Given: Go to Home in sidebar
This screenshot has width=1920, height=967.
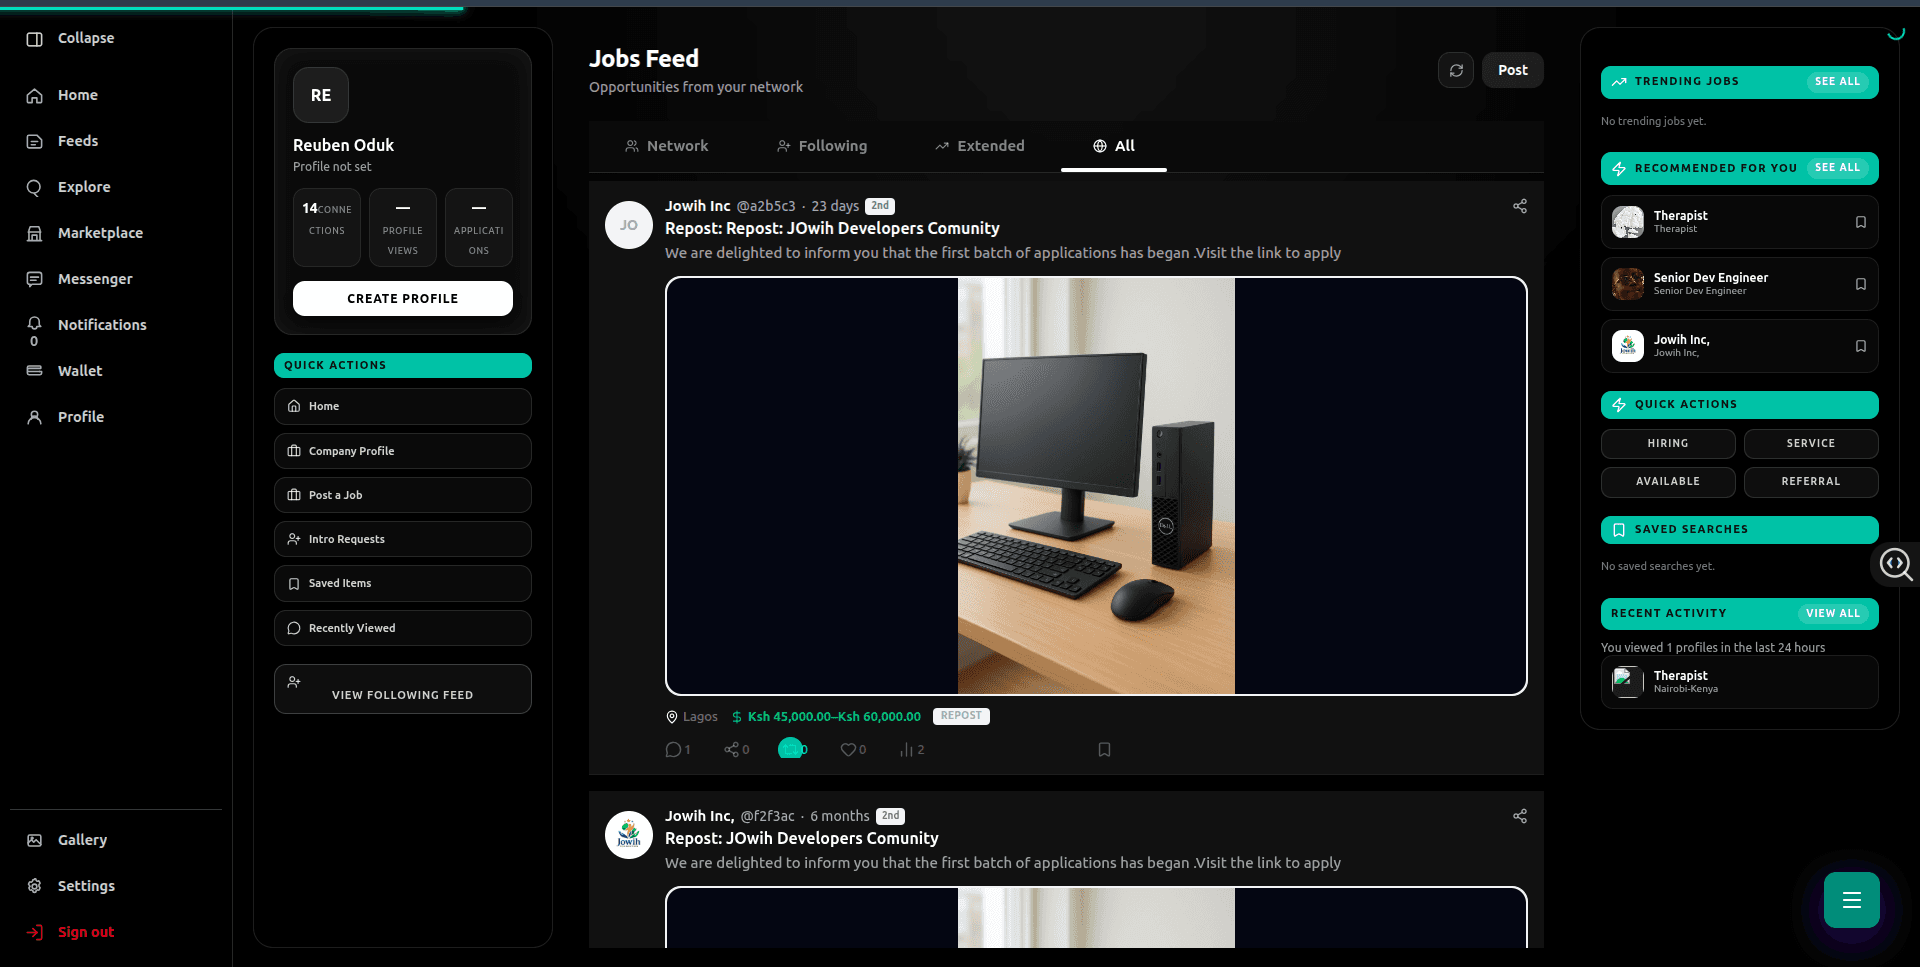Looking at the screenshot, I should tap(62, 95).
